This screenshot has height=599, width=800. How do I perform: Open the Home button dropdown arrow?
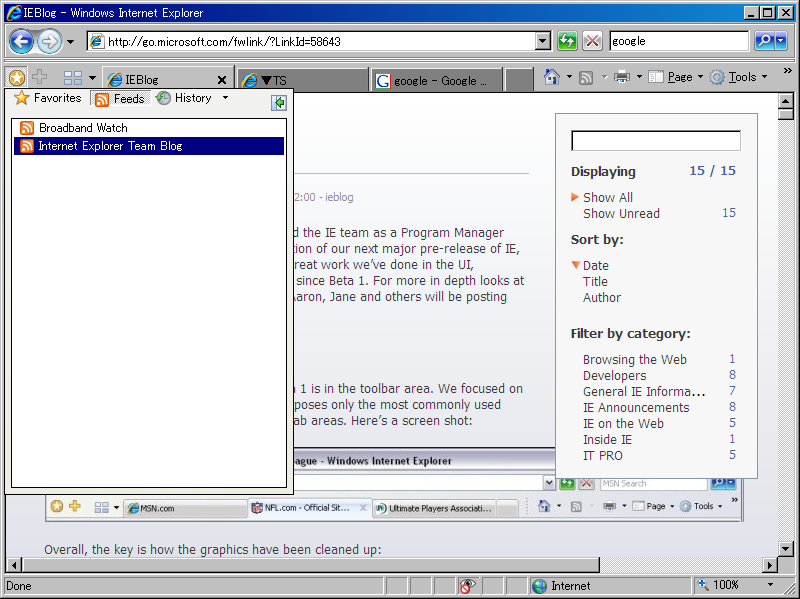coord(569,77)
